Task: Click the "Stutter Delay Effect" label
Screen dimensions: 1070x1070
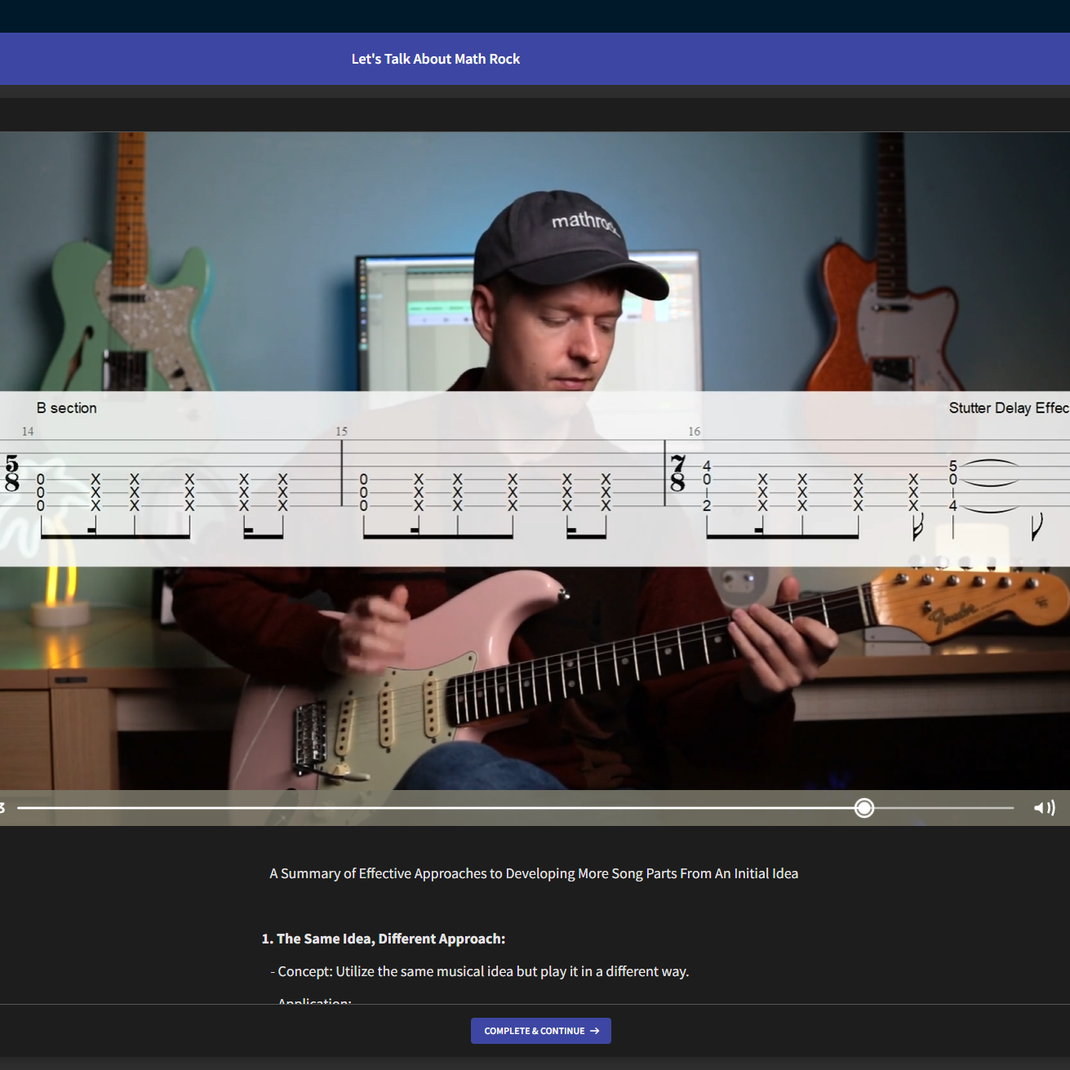Action: (x=1008, y=408)
